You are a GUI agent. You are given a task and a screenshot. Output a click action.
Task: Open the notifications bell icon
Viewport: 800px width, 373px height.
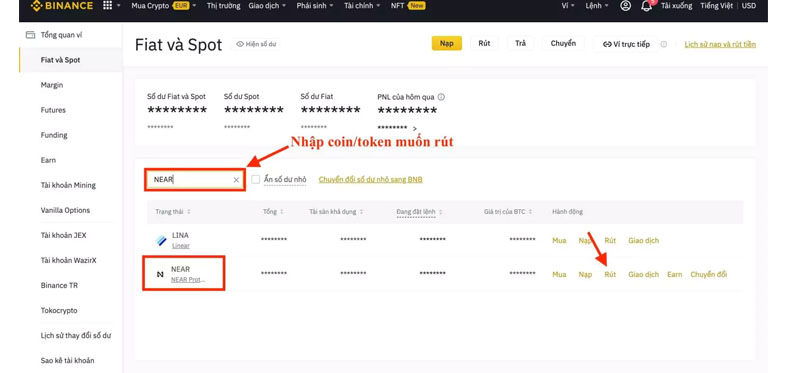click(646, 6)
